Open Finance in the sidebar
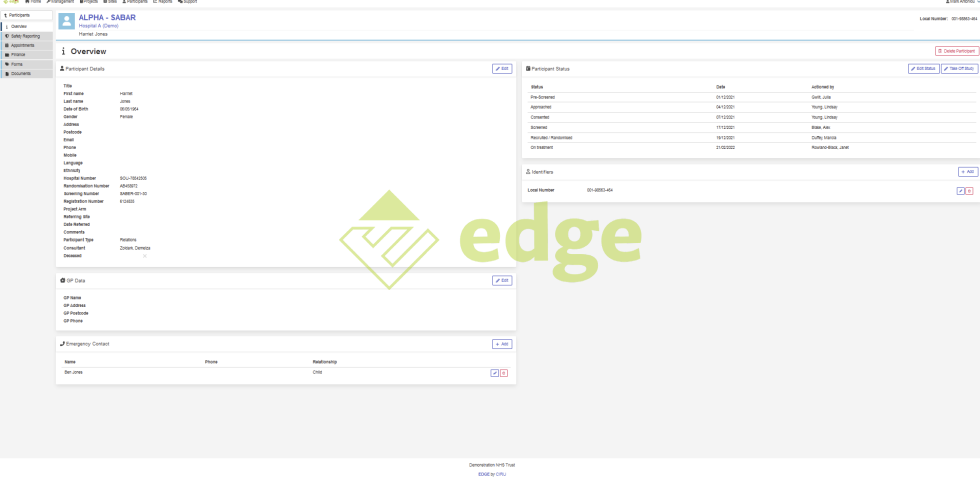 [x=26, y=55]
